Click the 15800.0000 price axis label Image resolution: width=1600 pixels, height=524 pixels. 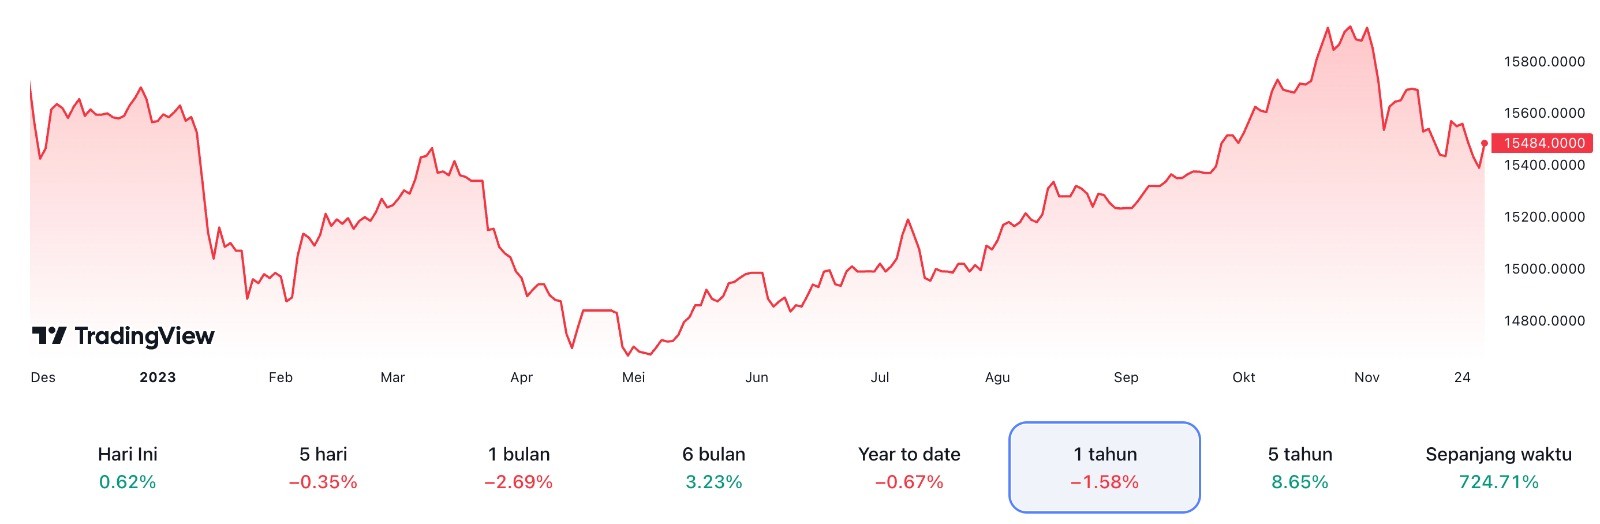(1544, 62)
